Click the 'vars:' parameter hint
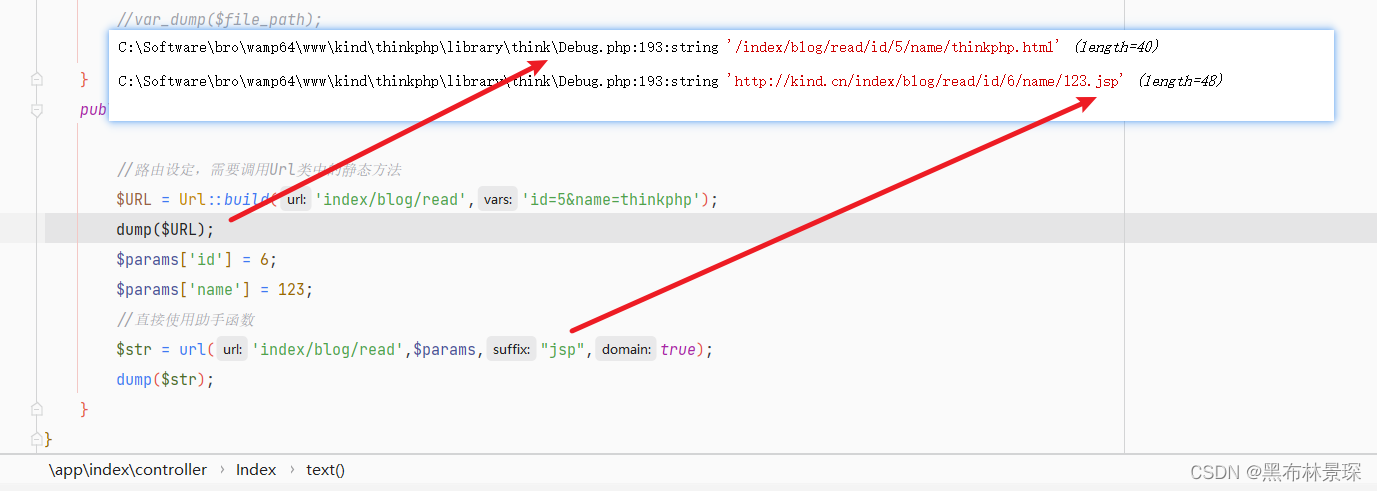This screenshot has height=491, width=1377. (498, 200)
